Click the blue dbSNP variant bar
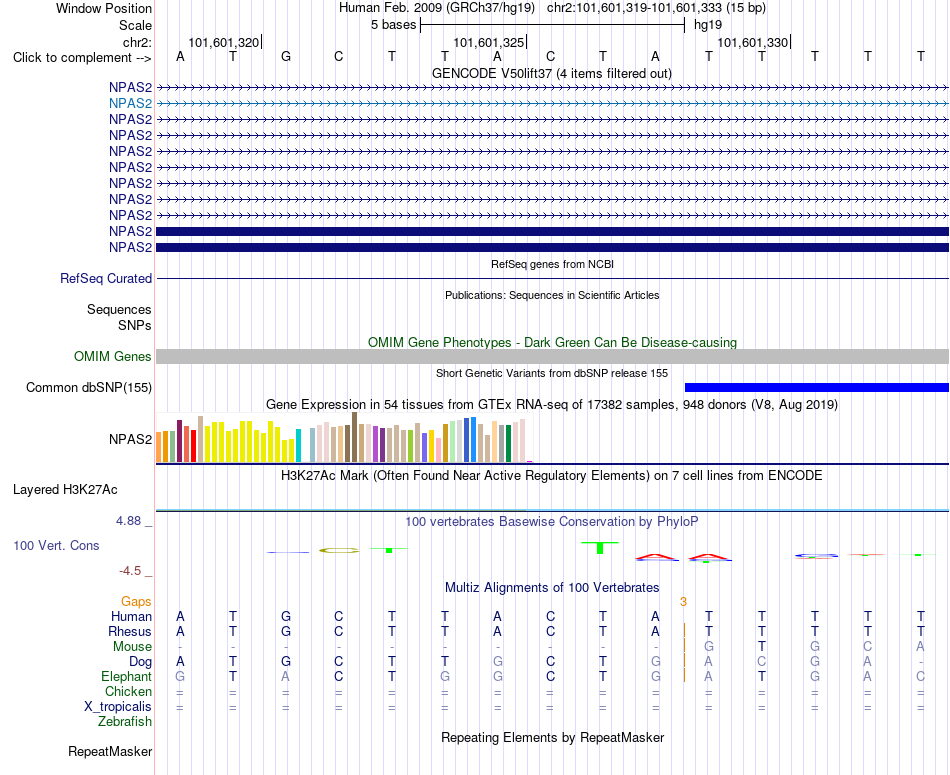The height and width of the screenshot is (775, 950). [817, 388]
